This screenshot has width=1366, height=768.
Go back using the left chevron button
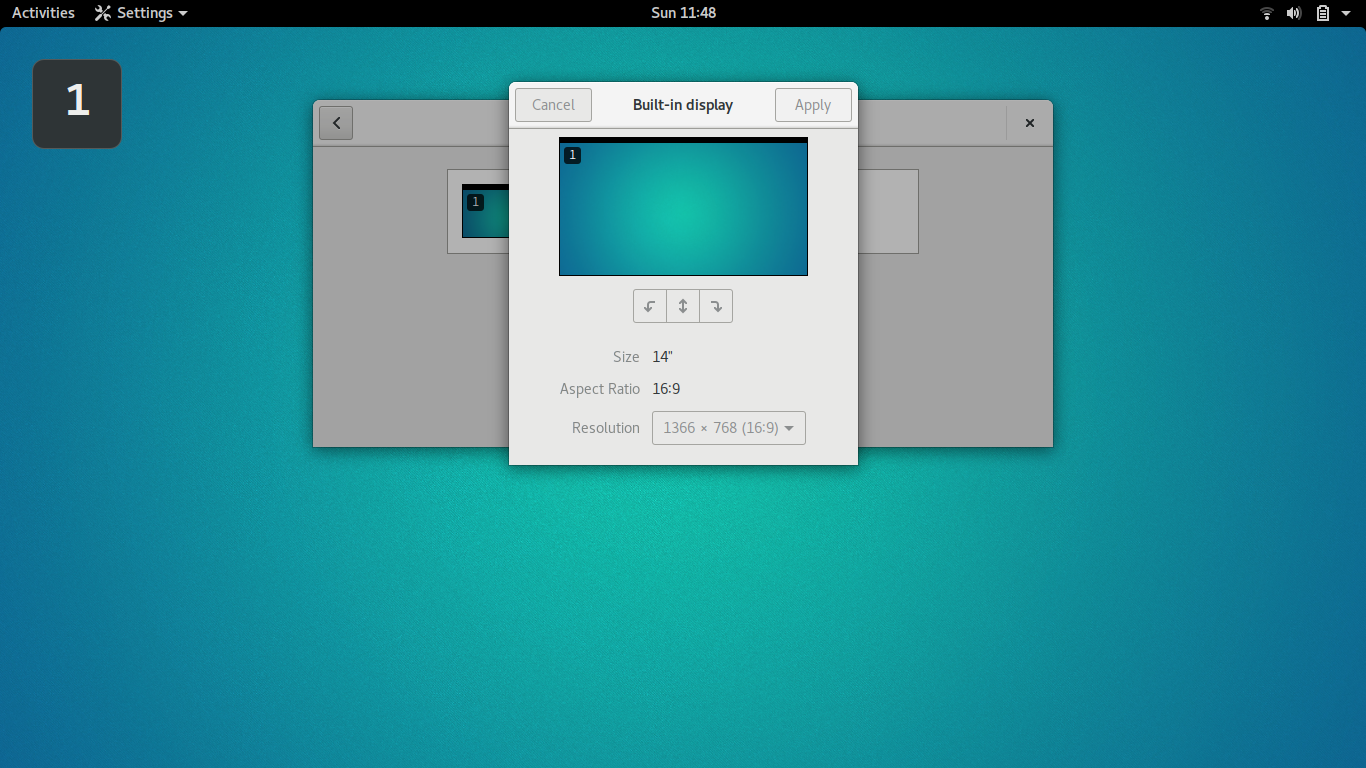pyautogui.click(x=336, y=123)
